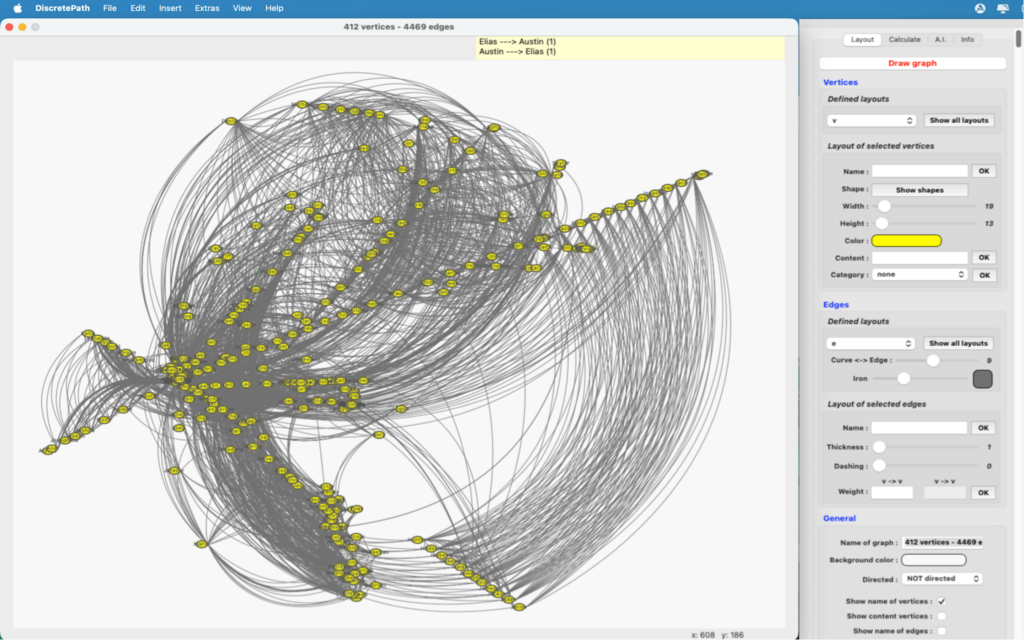Click the gray edge color square
Viewport: 1024px width, 640px height.
(x=982, y=379)
